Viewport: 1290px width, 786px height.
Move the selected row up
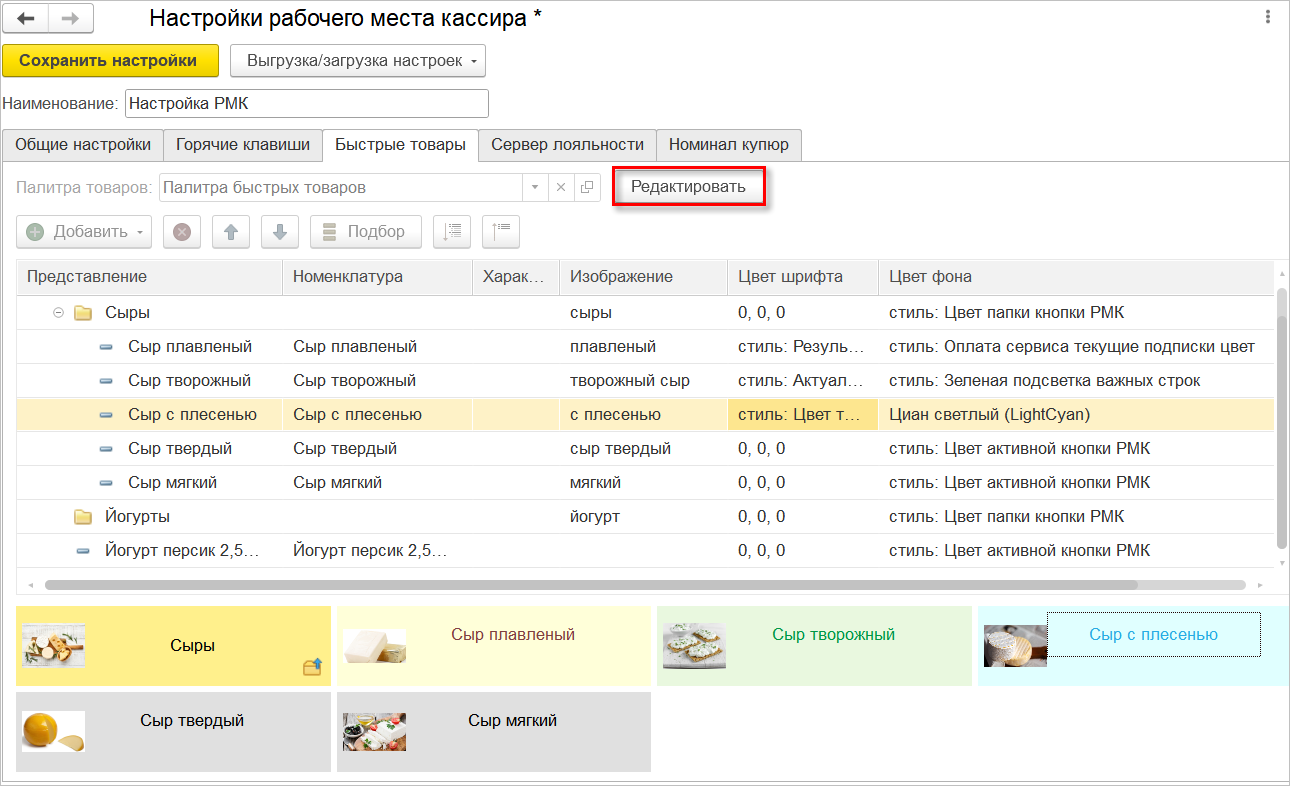pyautogui.click(x=231, y=232)
